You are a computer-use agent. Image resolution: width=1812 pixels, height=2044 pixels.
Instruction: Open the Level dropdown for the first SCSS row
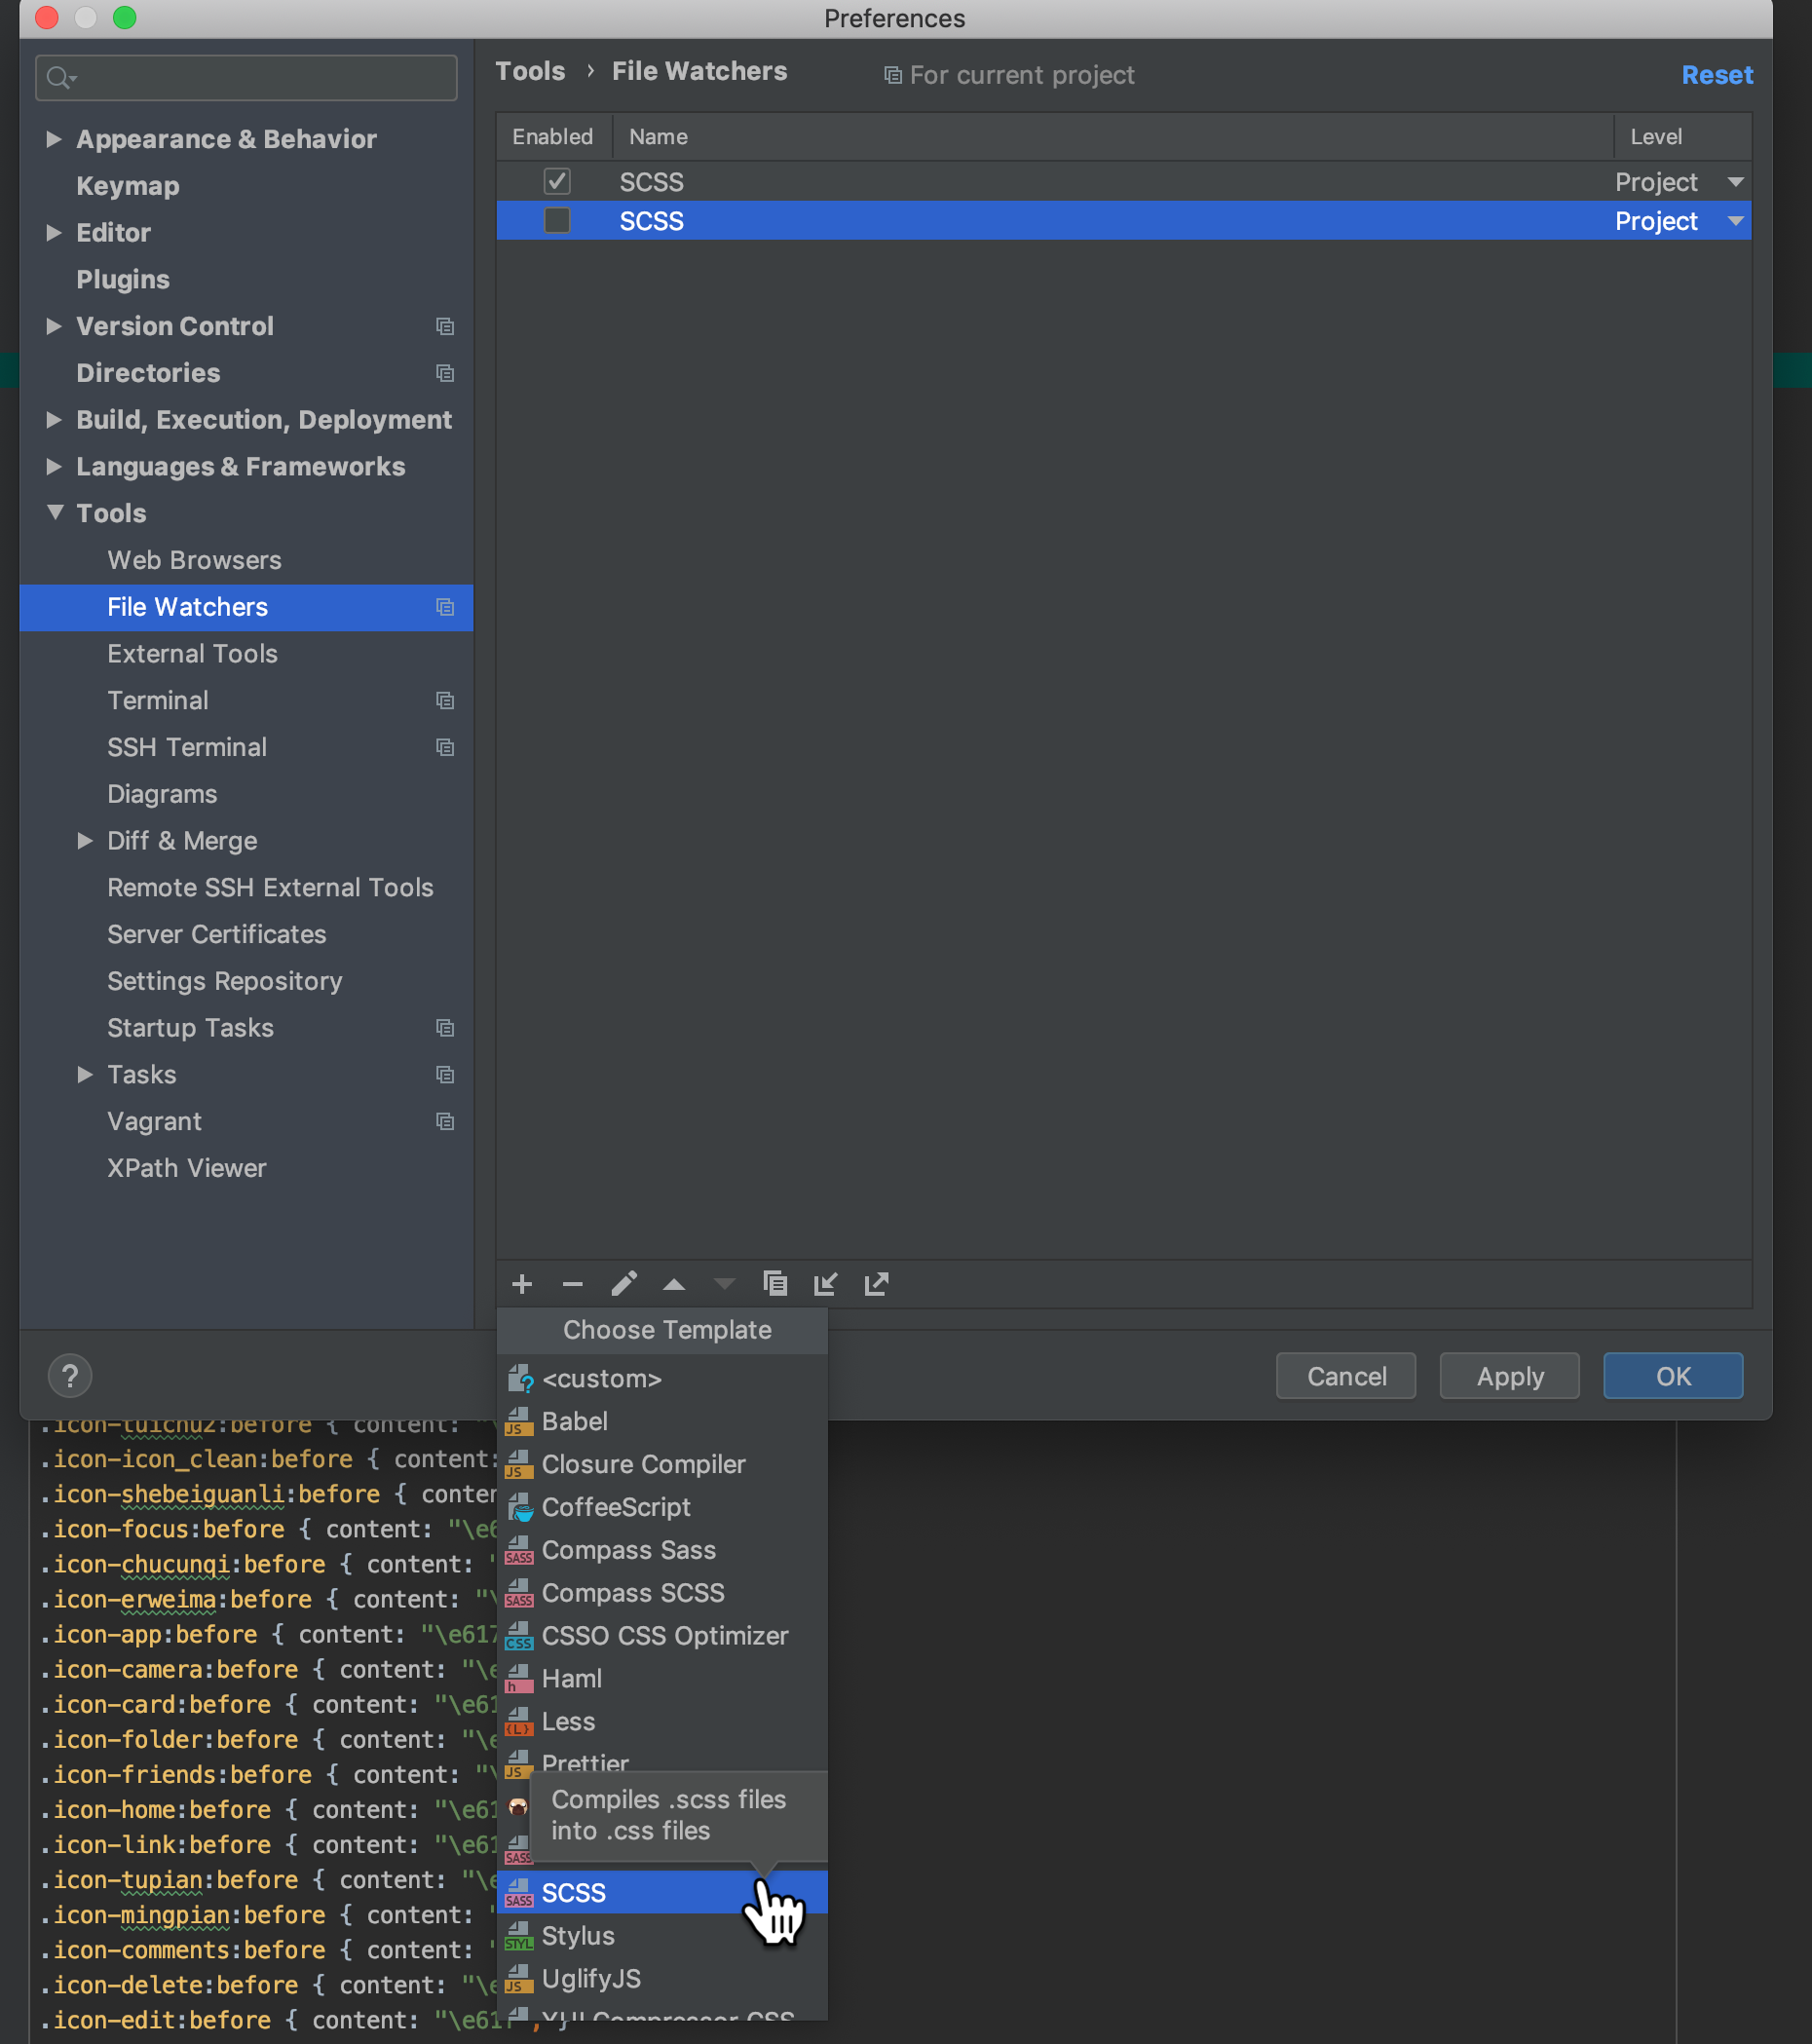1736,182
